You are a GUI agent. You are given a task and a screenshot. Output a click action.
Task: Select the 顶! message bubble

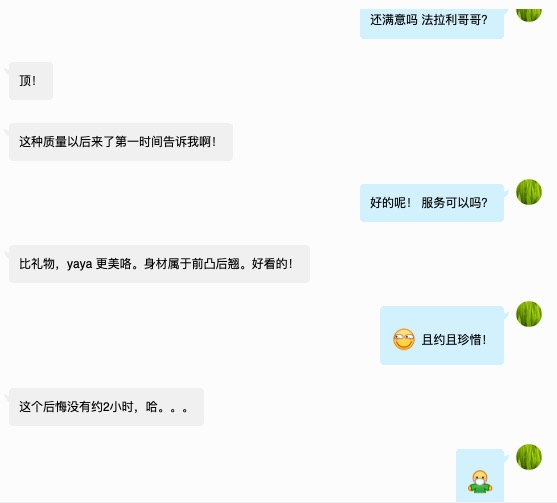point(31,81)
